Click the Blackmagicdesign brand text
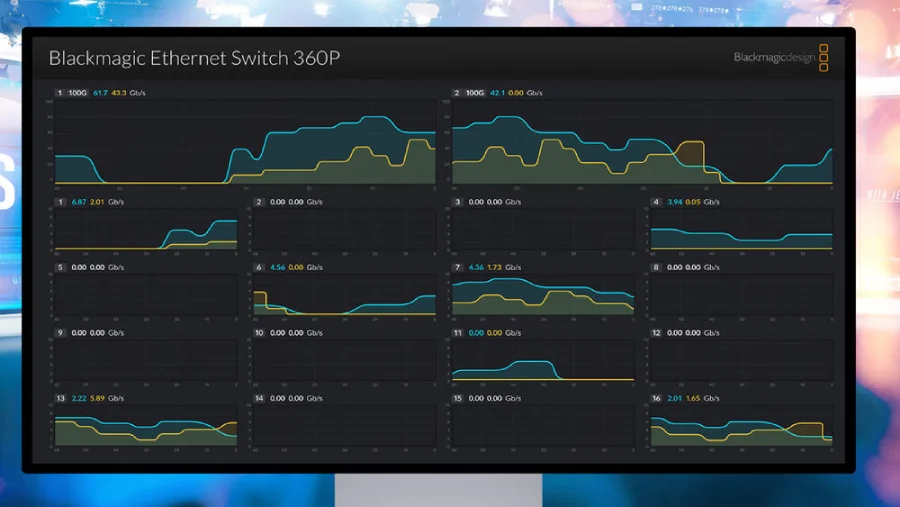Viewport: 900px width, 507px height. (x=773, y=58)
